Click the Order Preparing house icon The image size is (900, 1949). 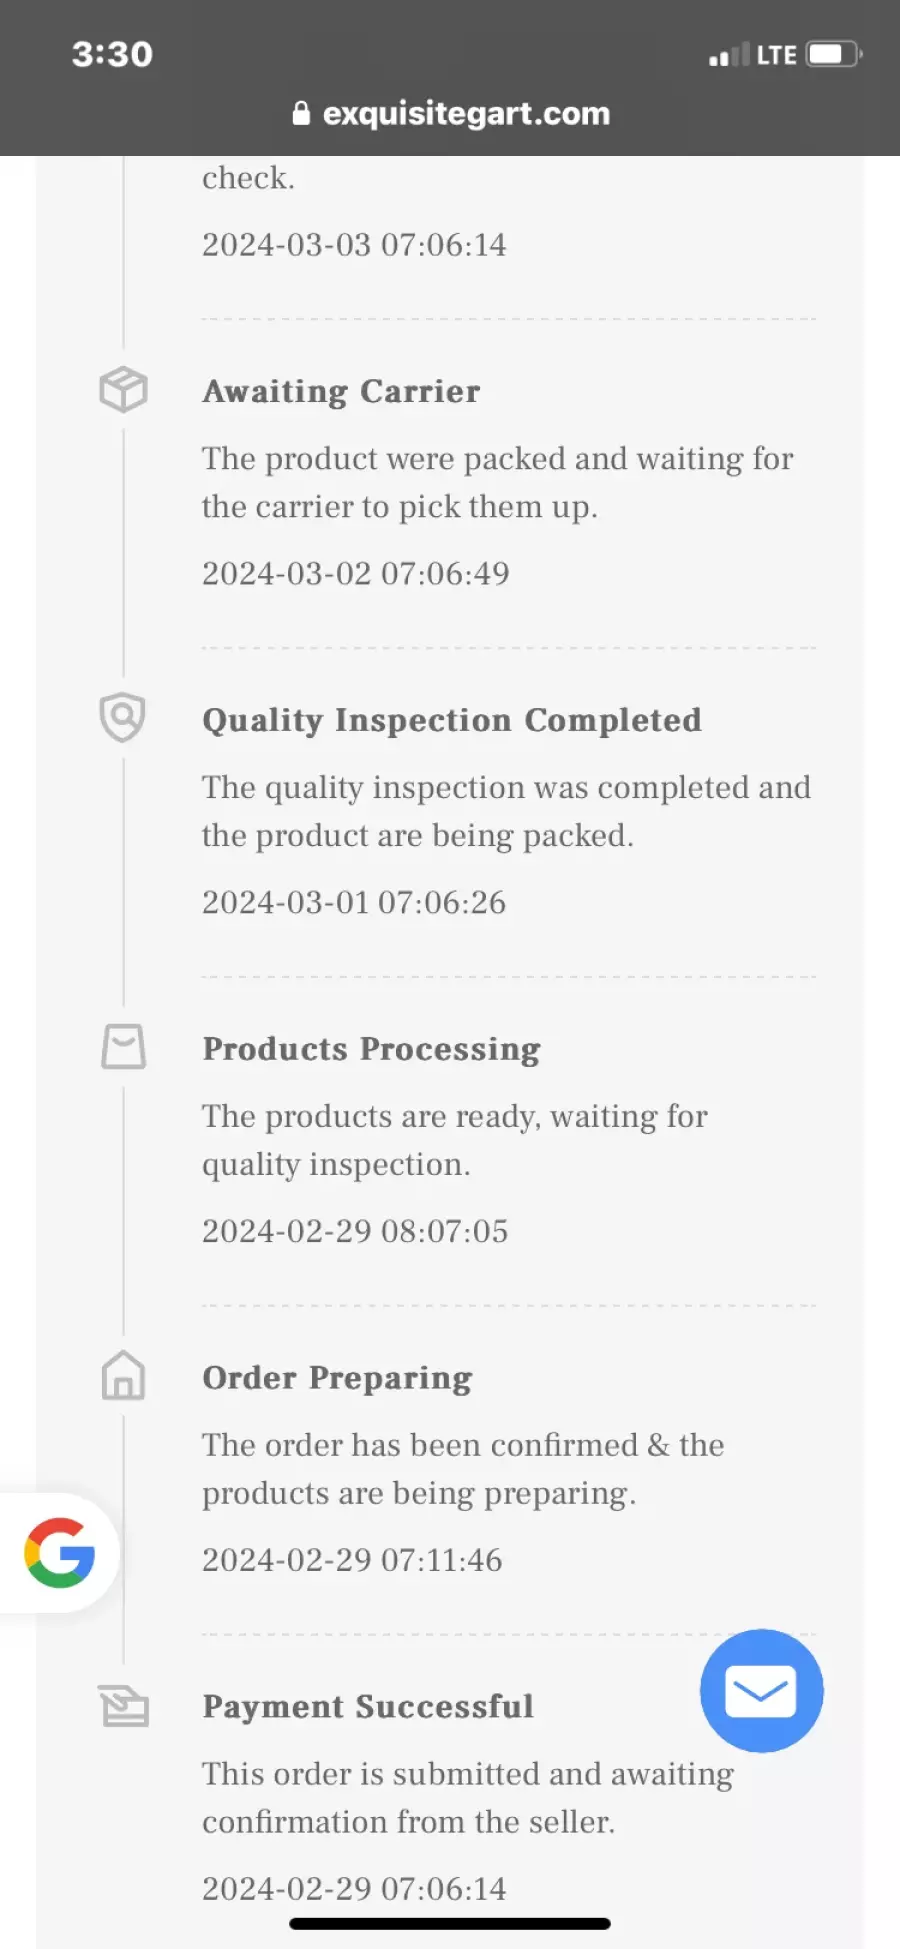coord(123,1375)
